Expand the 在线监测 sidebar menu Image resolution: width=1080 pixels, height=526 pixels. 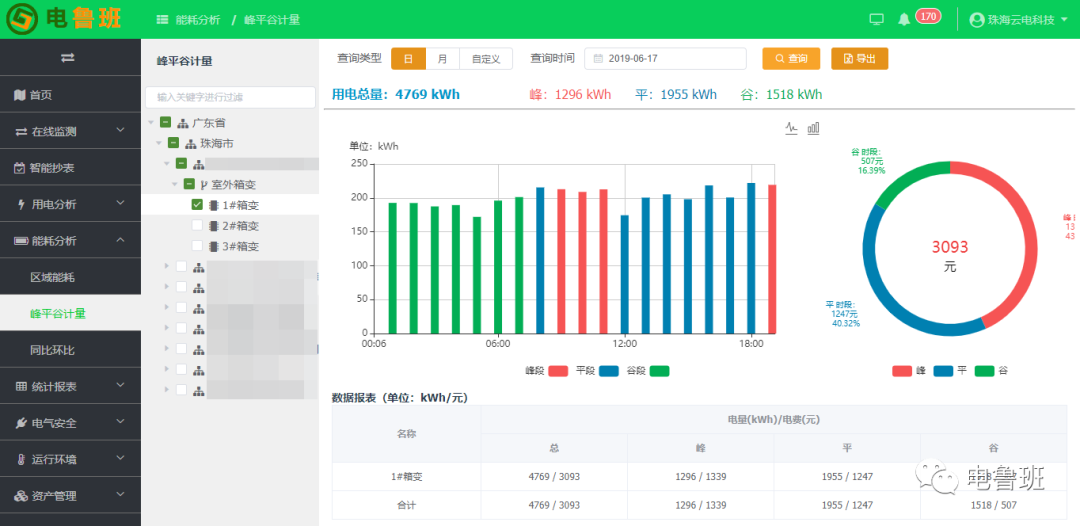69,131
